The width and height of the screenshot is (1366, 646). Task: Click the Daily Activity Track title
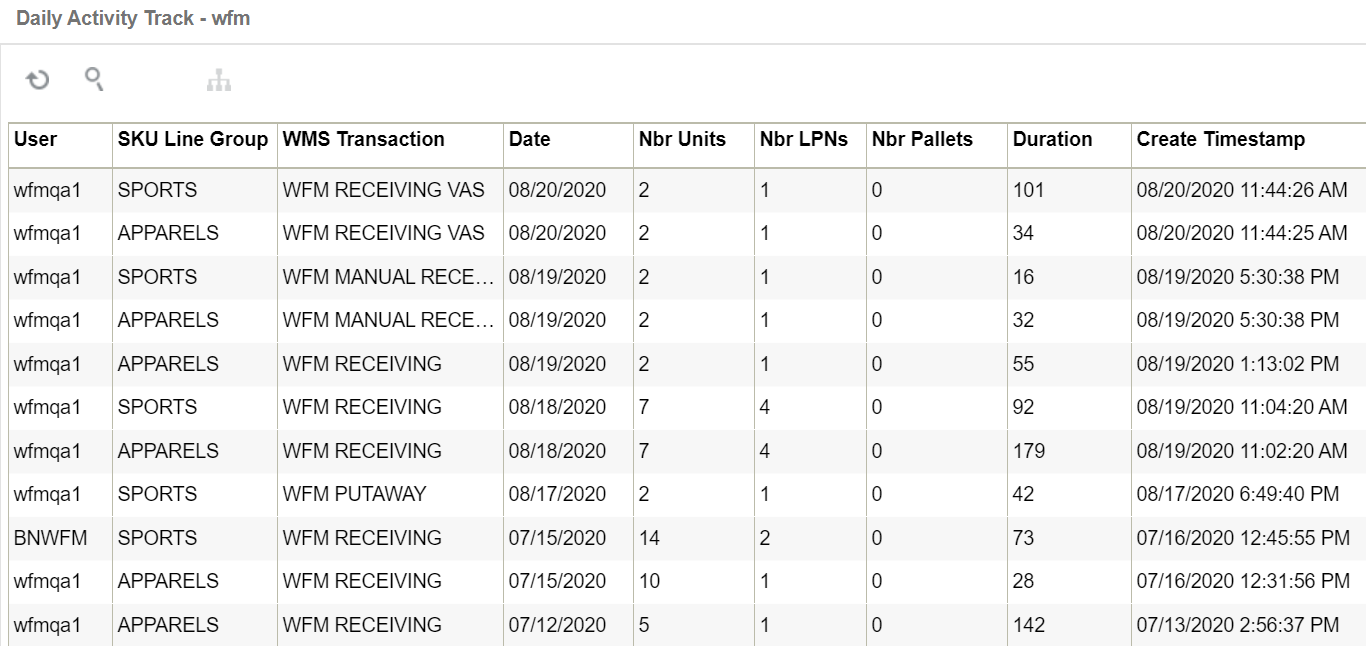(x=133, y=18)
